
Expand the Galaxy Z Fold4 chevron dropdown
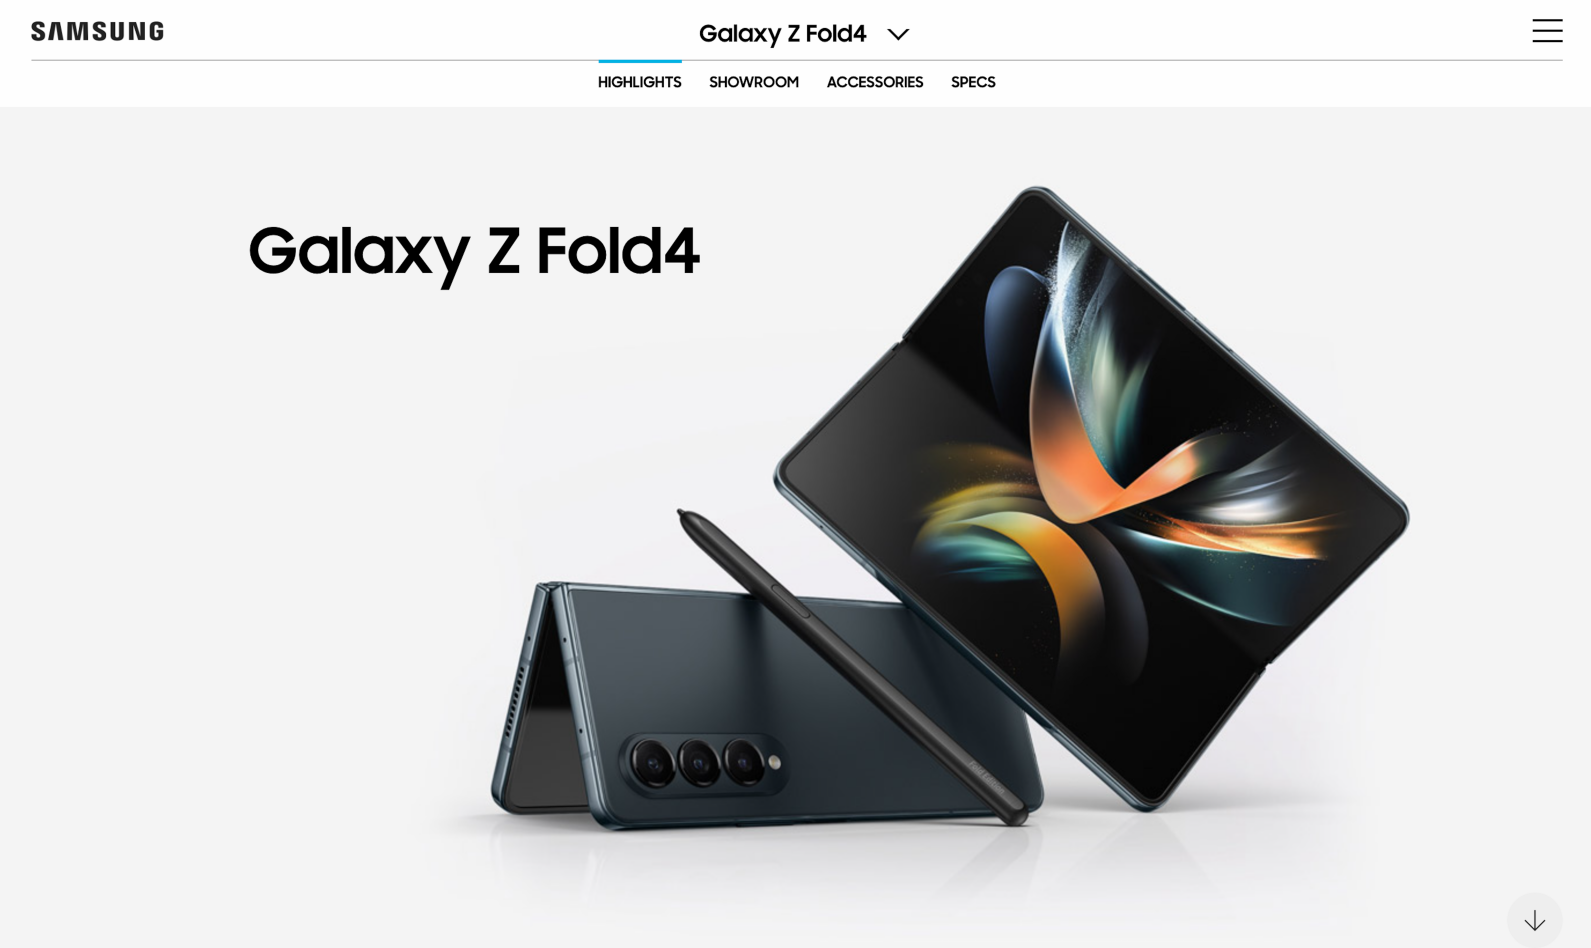point(898,34)
